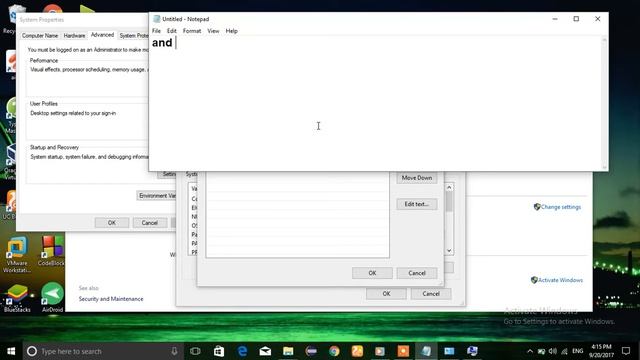Switch to the active Notepad taskbar icon
Viewport: 640px width, 360px height.
click(x=426, y=351)
